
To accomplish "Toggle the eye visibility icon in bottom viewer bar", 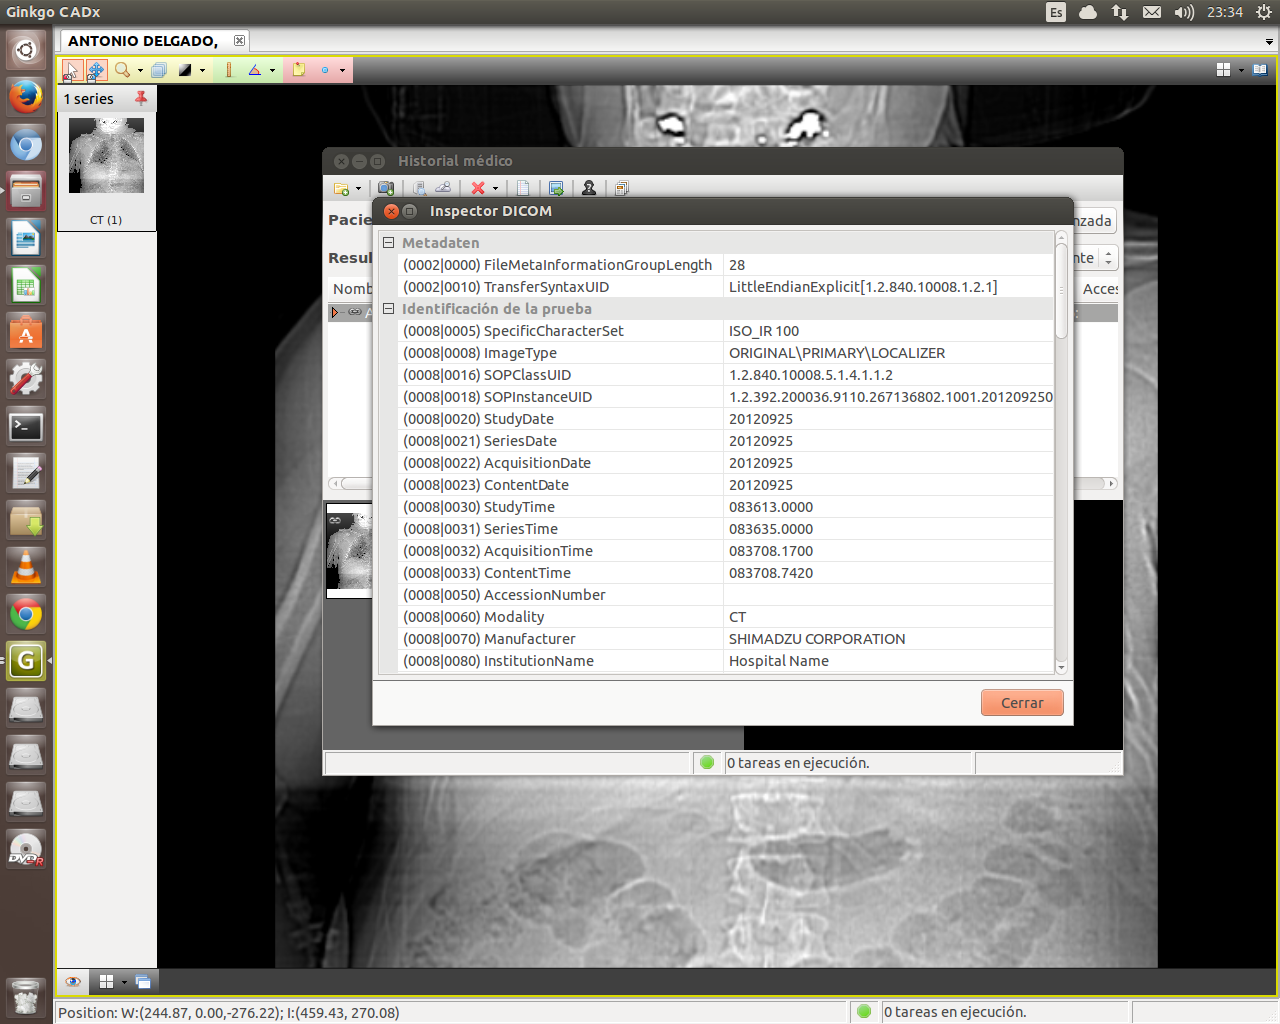I will coord(72,982).
